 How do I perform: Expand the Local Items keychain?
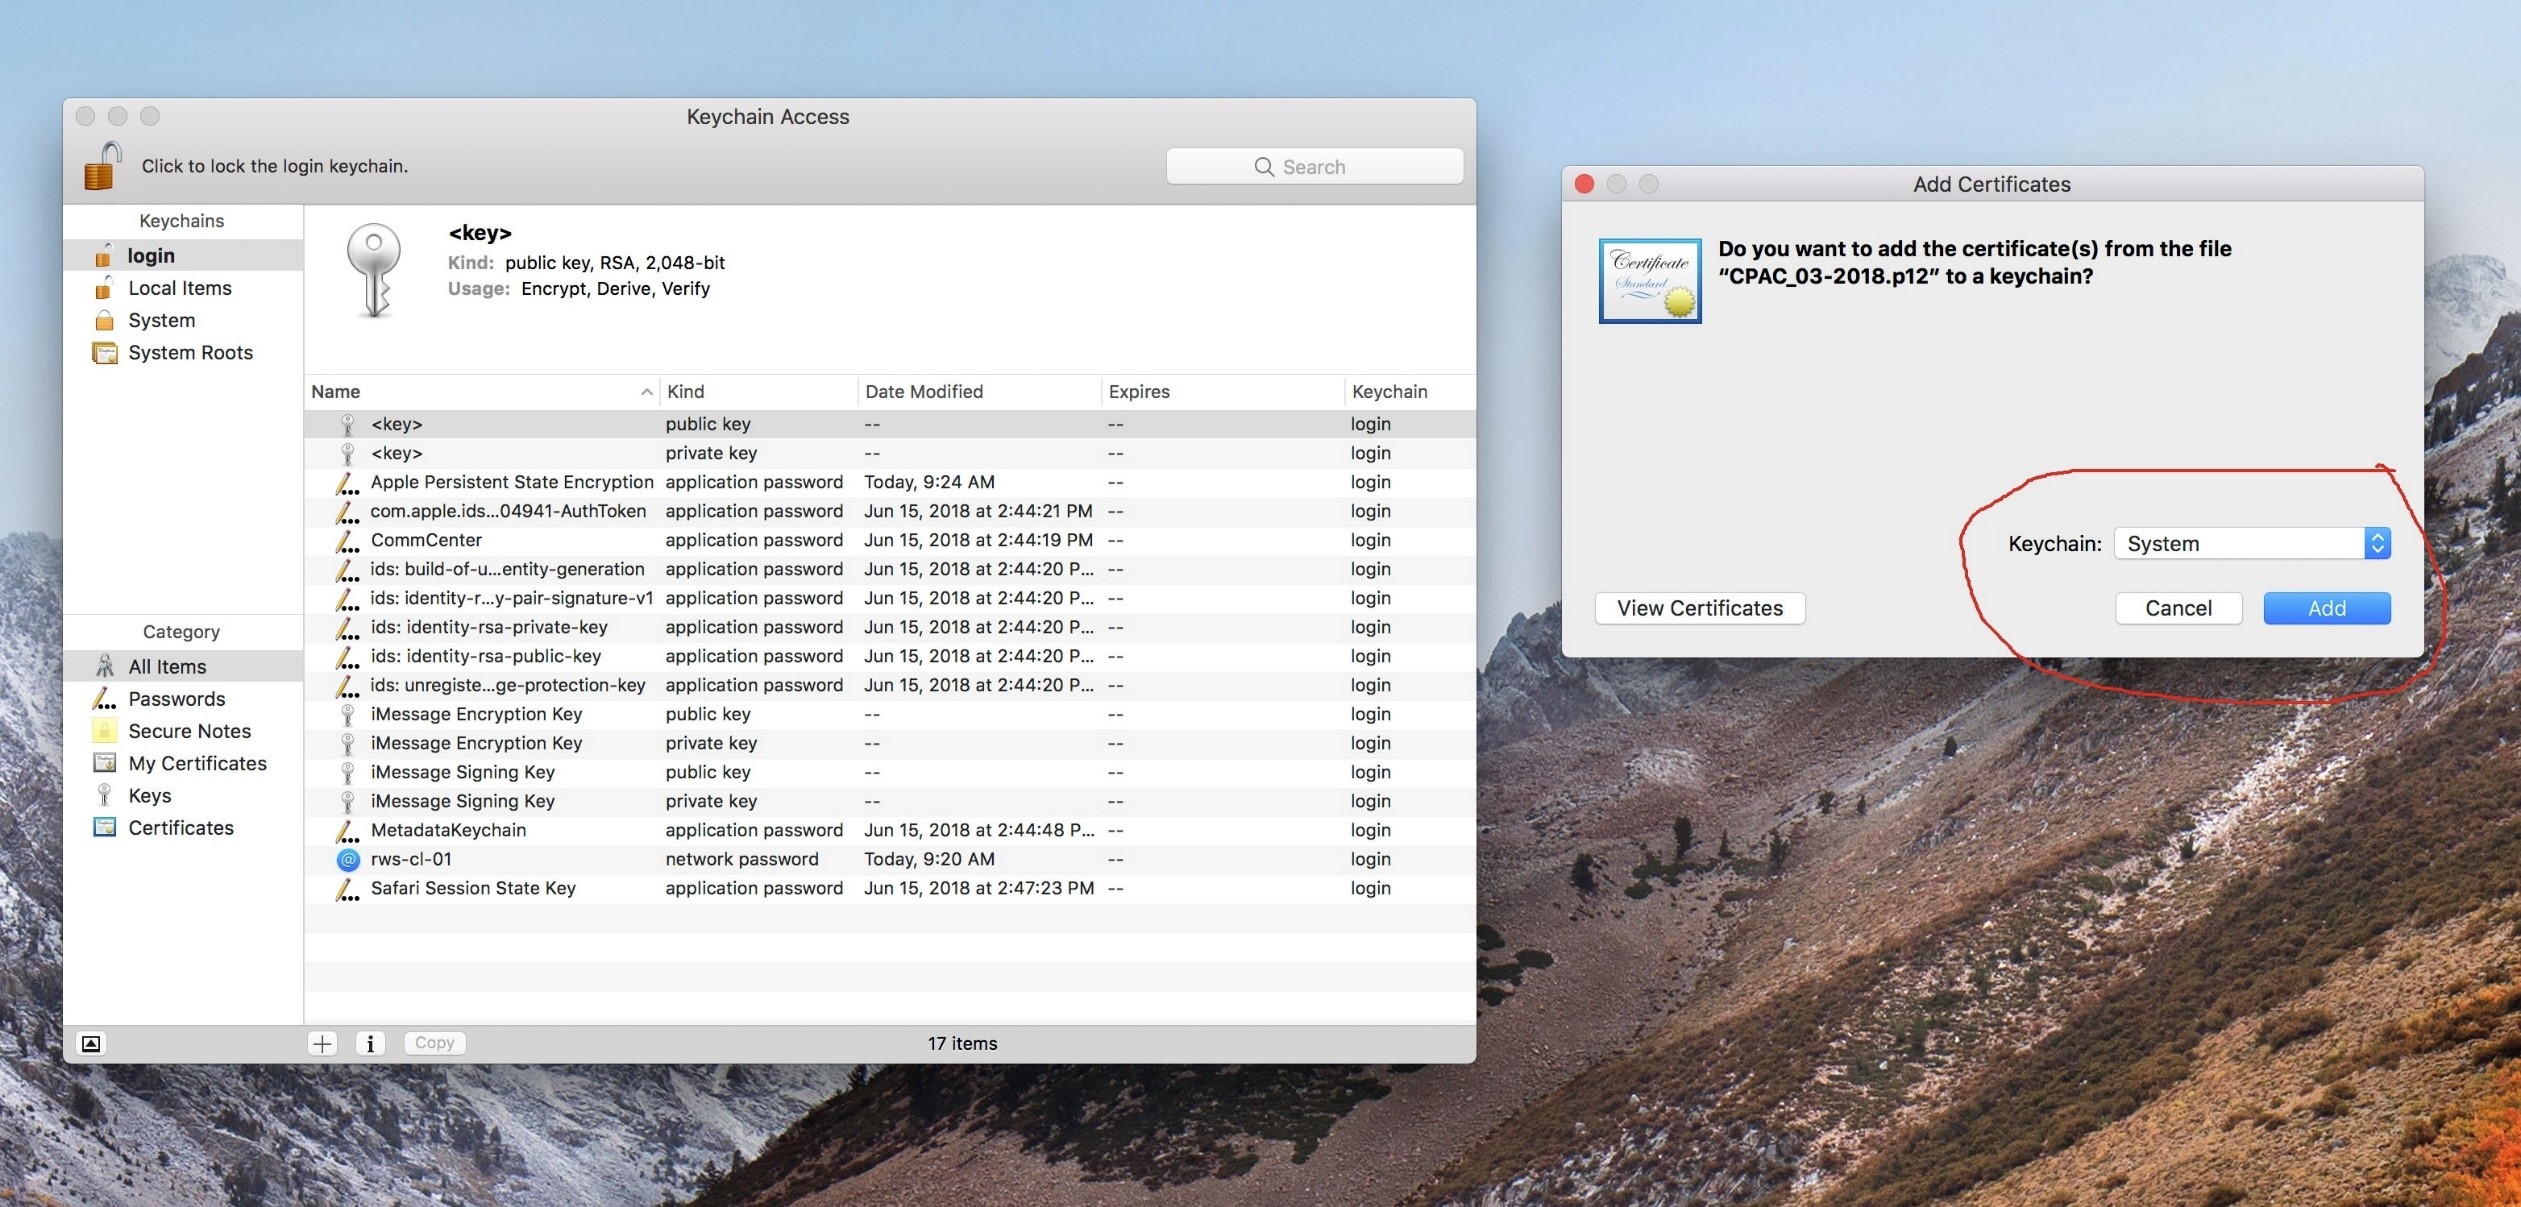(x=178, y=286)
